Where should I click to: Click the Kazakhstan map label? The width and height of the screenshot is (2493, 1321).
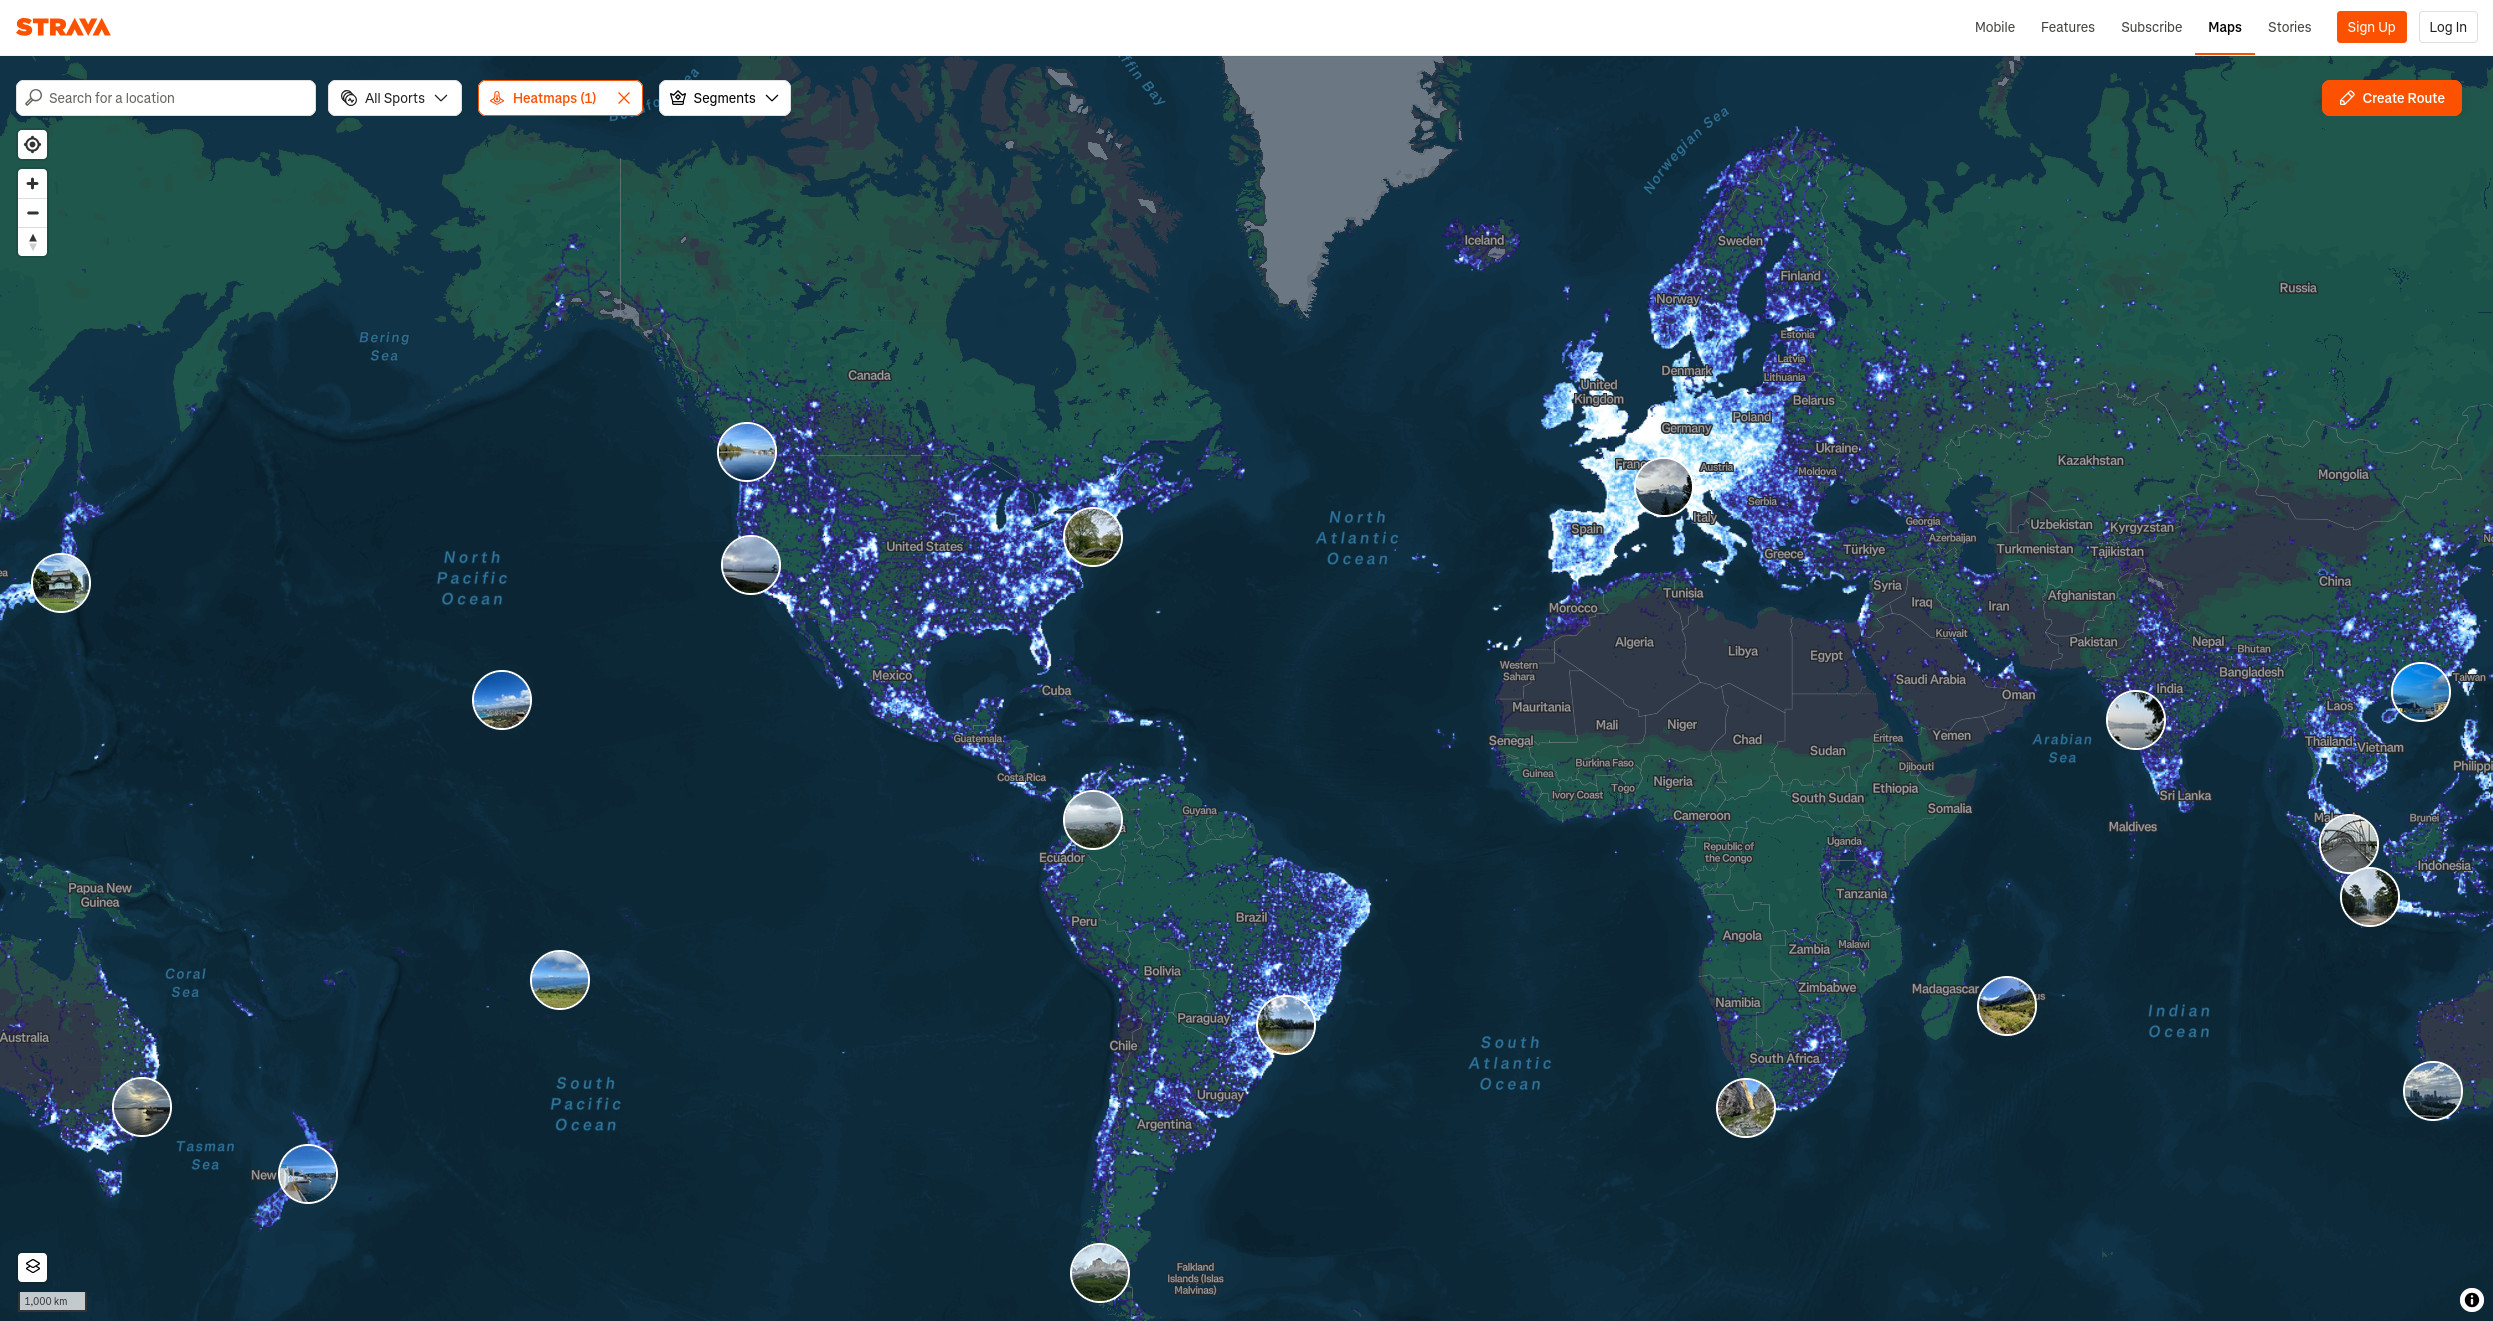click(x=2090, y=461)
